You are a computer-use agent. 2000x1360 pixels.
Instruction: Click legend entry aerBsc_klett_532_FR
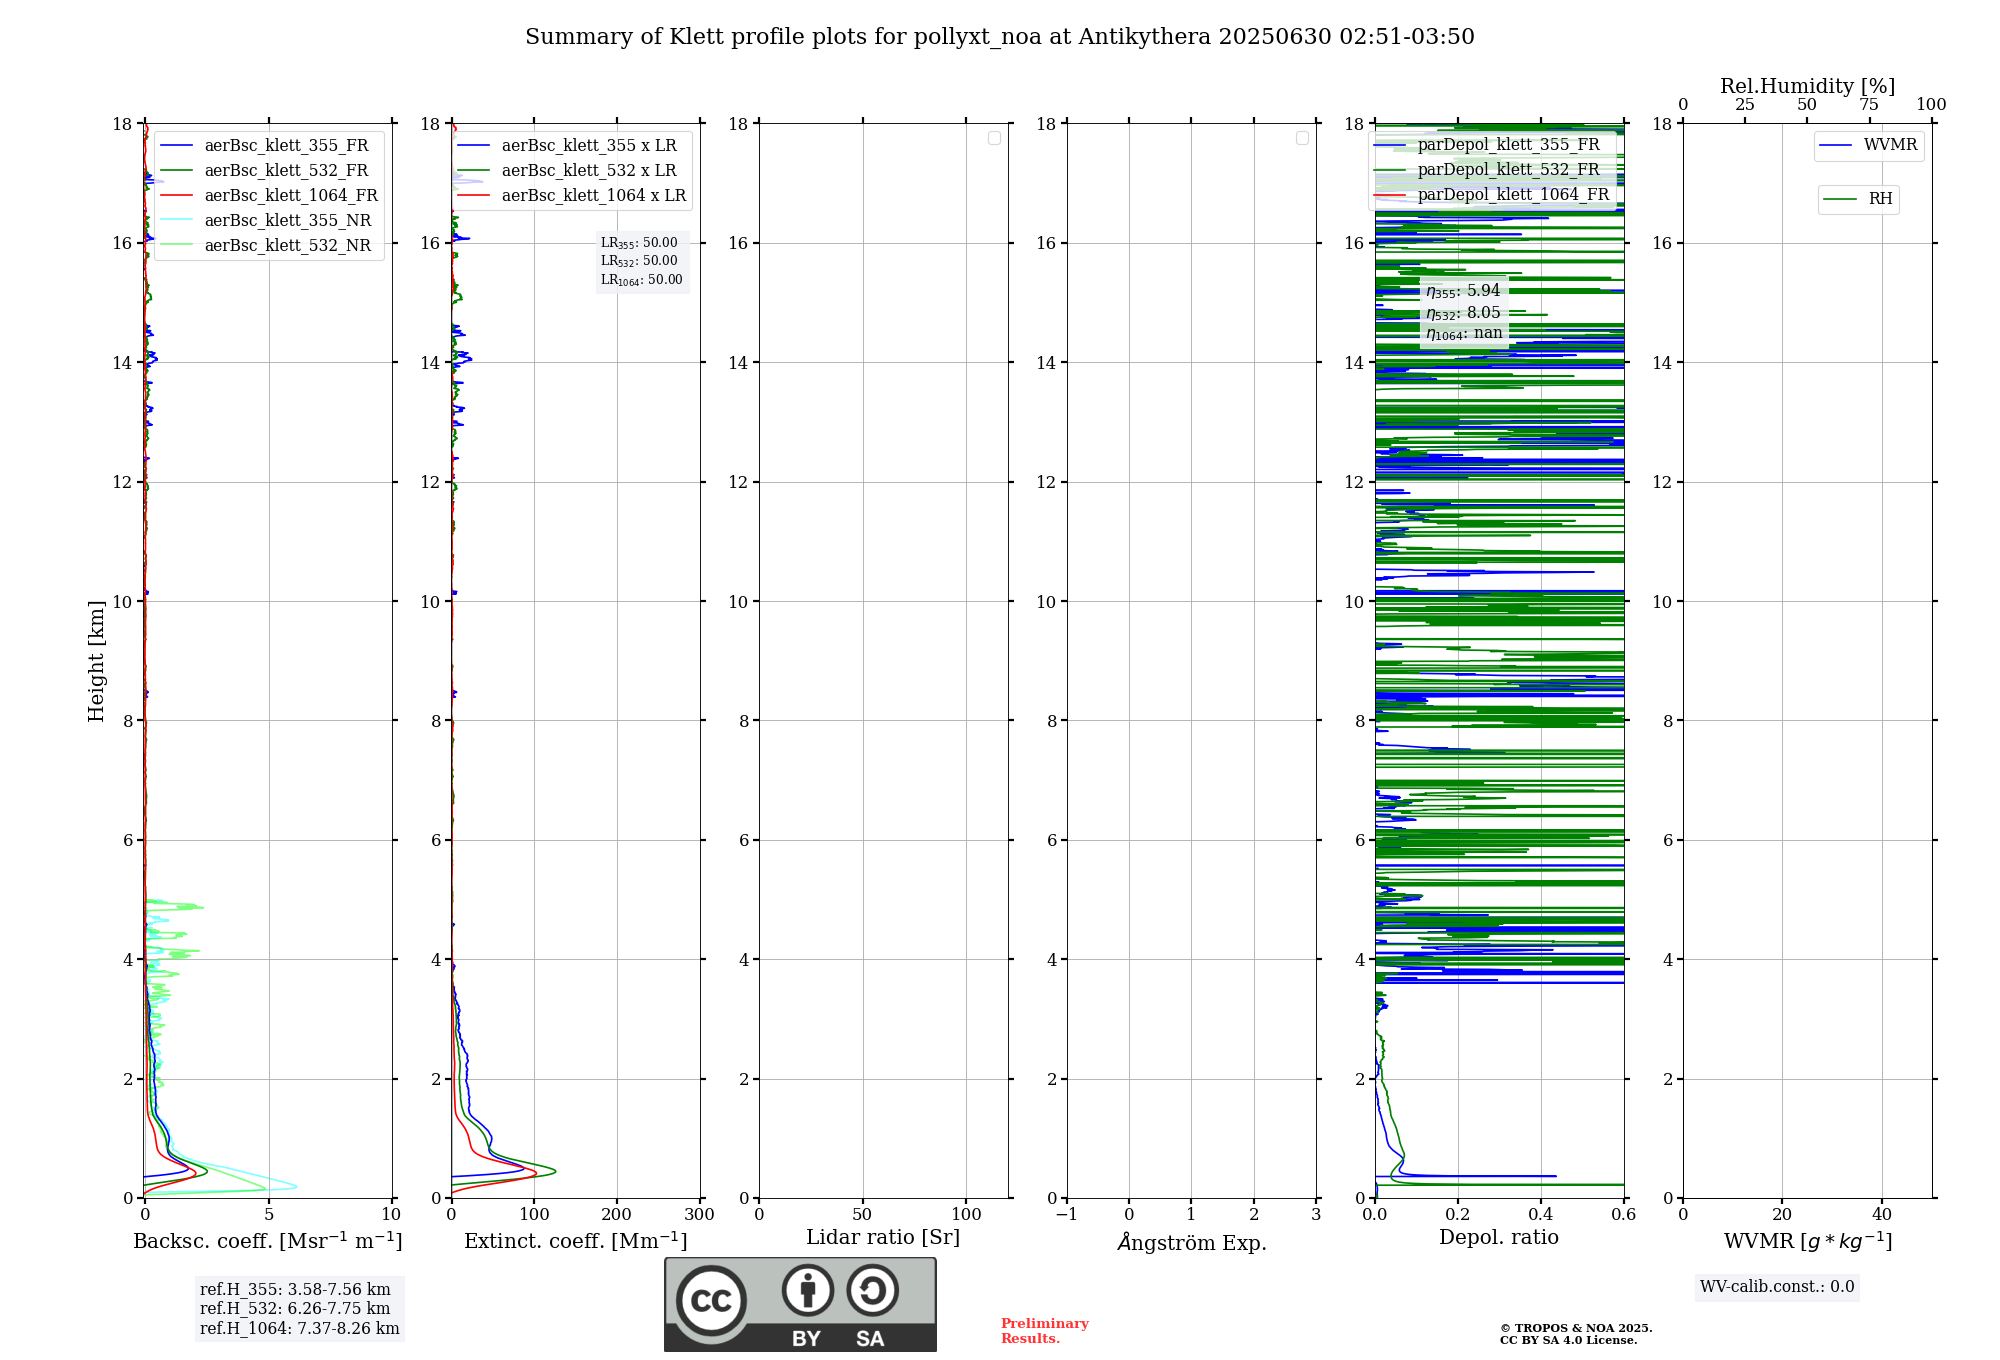[x=270, y=170]
